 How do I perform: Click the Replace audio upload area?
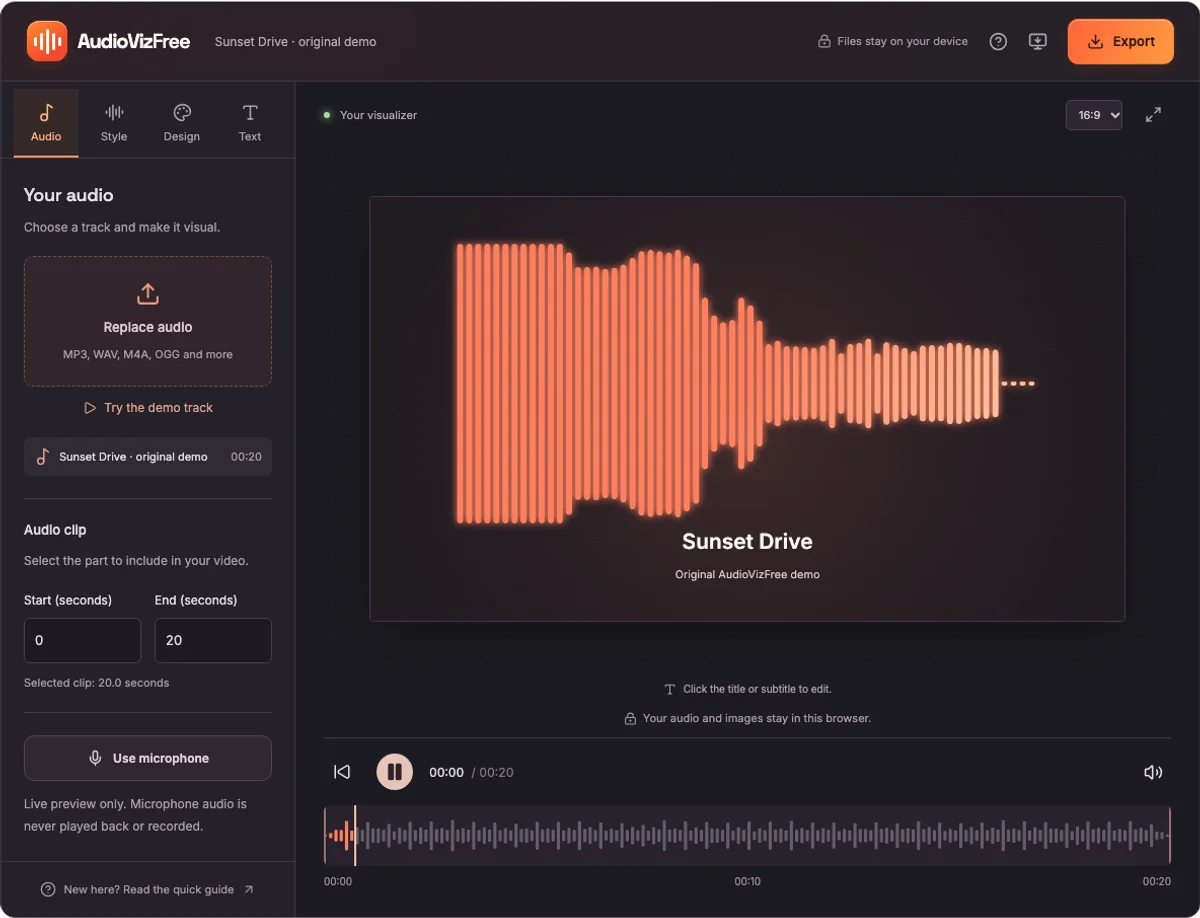[x=148, y=321]
